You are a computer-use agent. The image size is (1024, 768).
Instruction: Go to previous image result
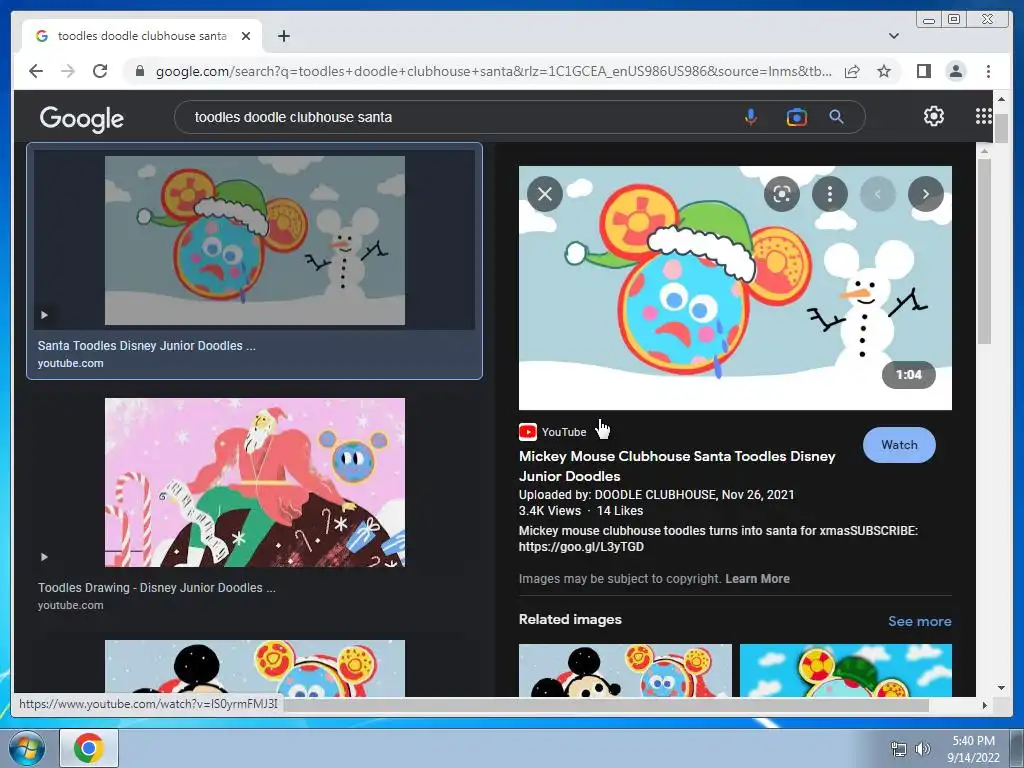(x=878, y=194)
